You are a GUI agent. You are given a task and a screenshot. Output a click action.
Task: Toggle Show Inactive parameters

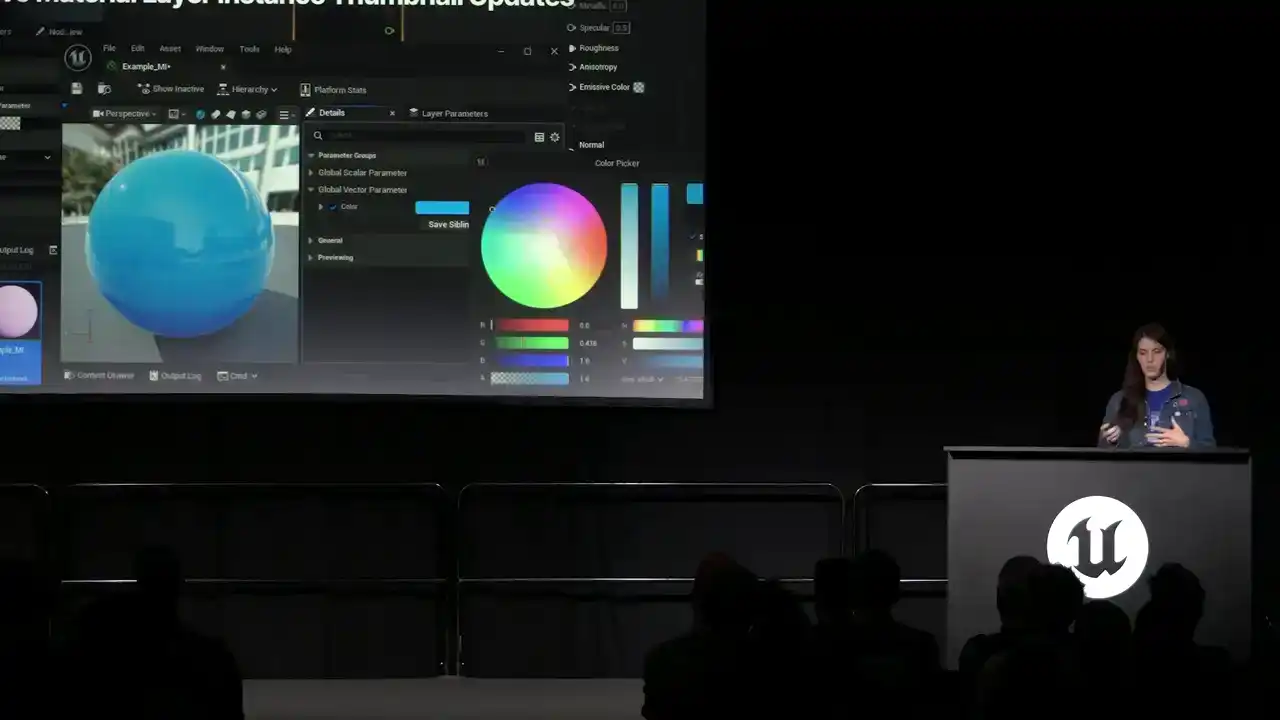pyautogui.click(x=171, y=89)
